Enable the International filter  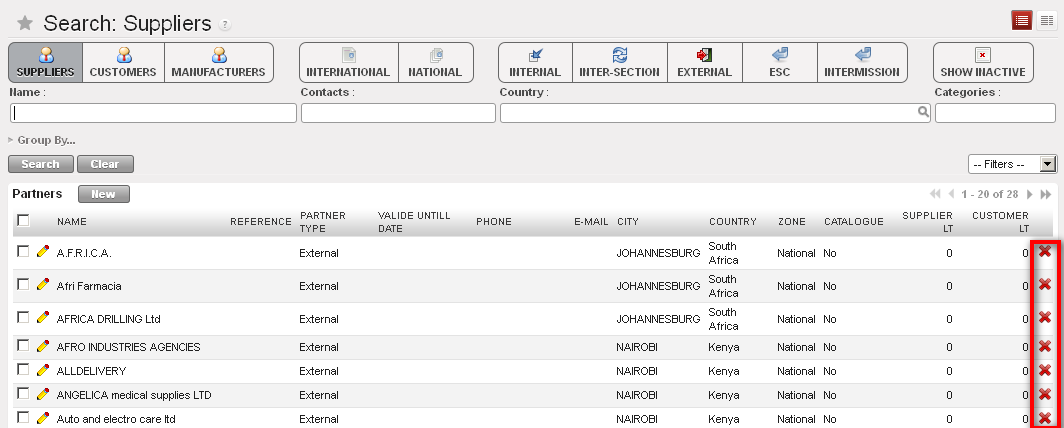(x=348, y=62)
